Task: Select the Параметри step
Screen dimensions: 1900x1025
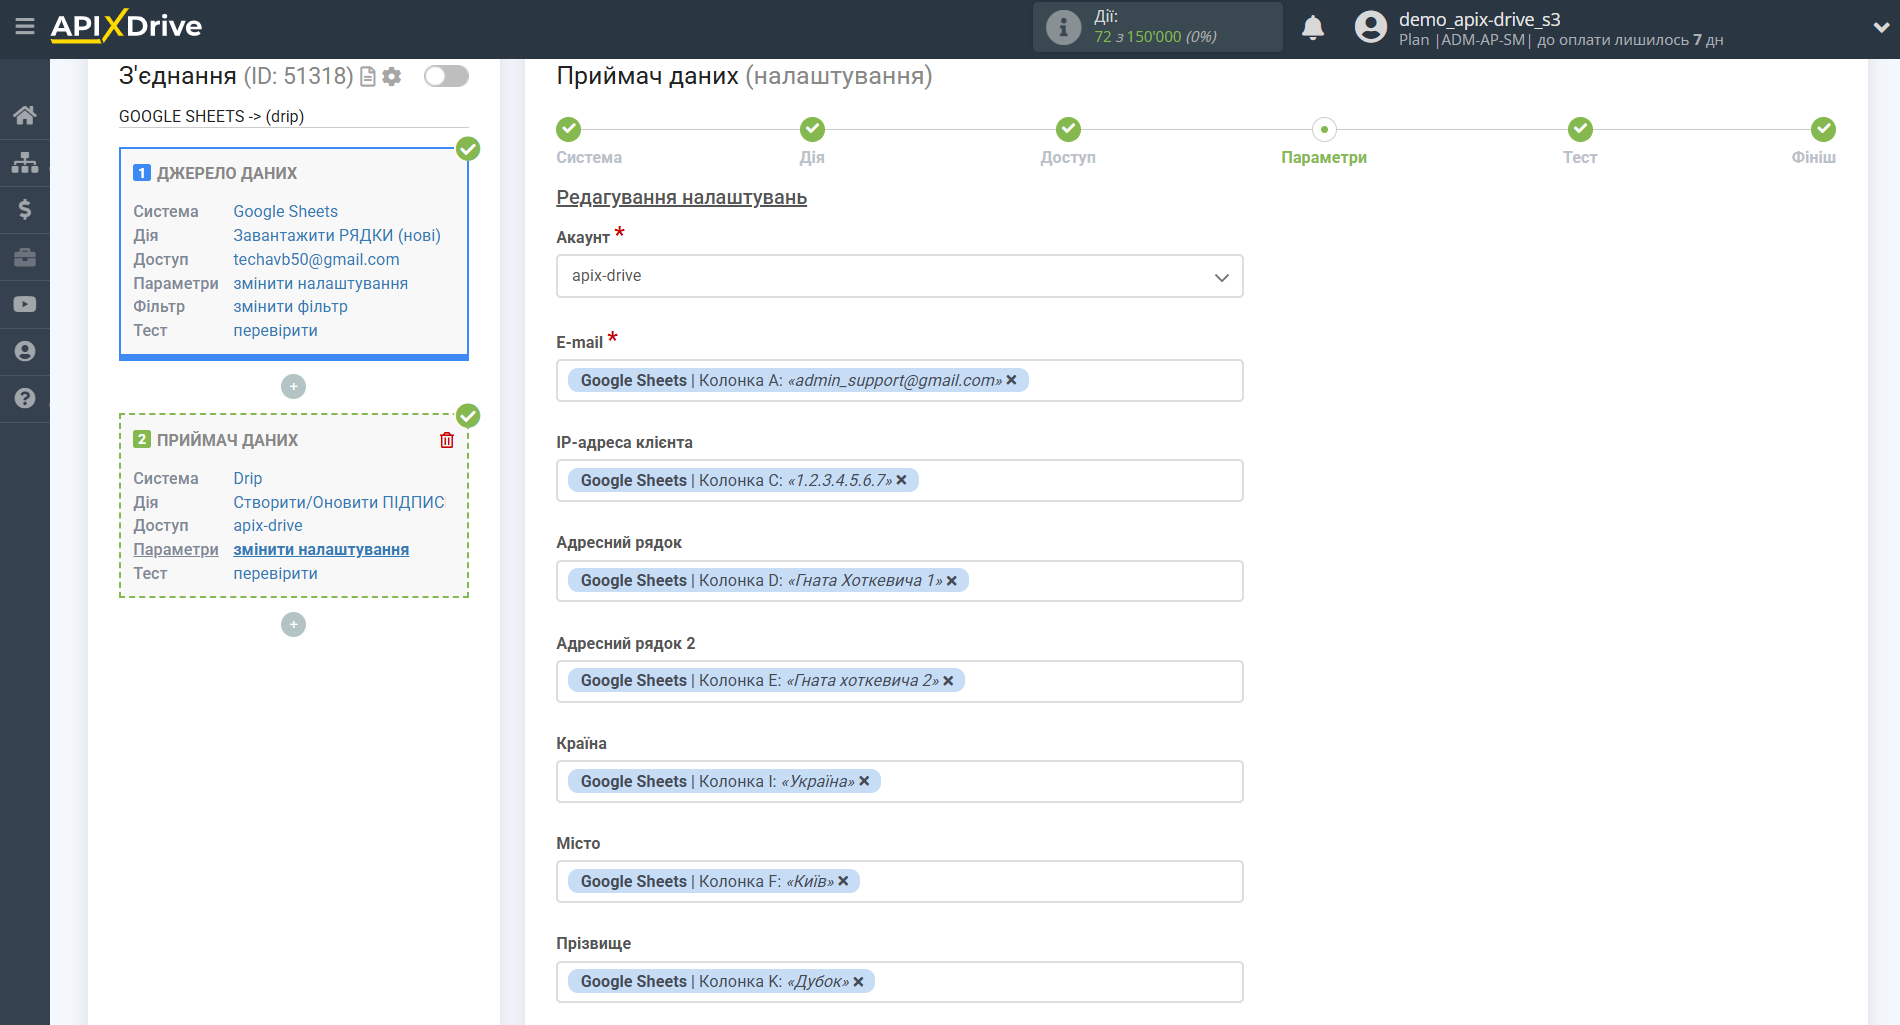Action: (x=1324, y=129)
